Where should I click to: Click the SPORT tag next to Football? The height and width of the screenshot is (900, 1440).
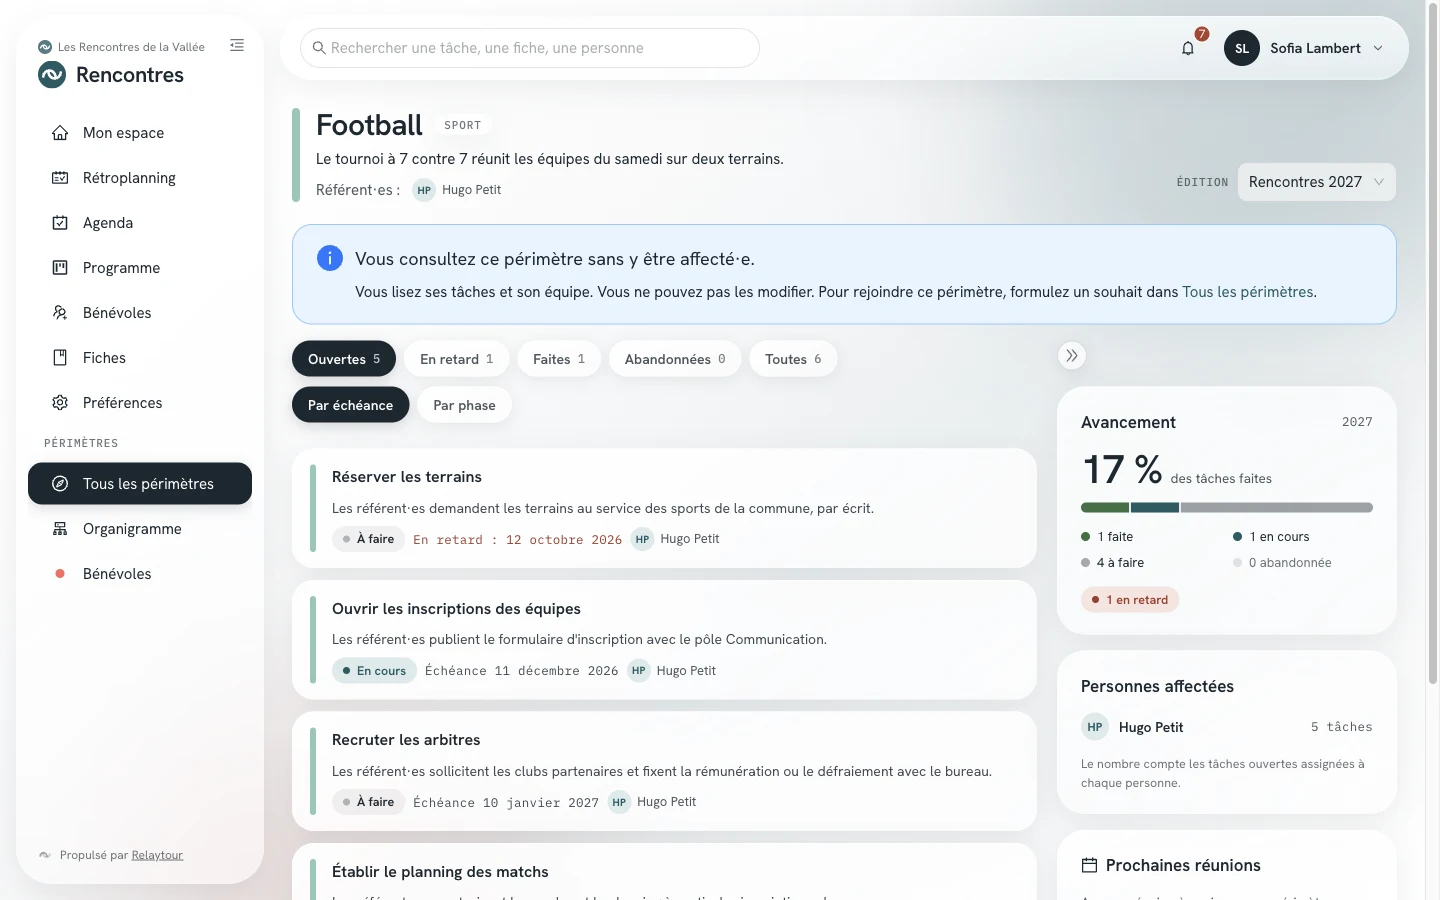[x=463, y=125]
